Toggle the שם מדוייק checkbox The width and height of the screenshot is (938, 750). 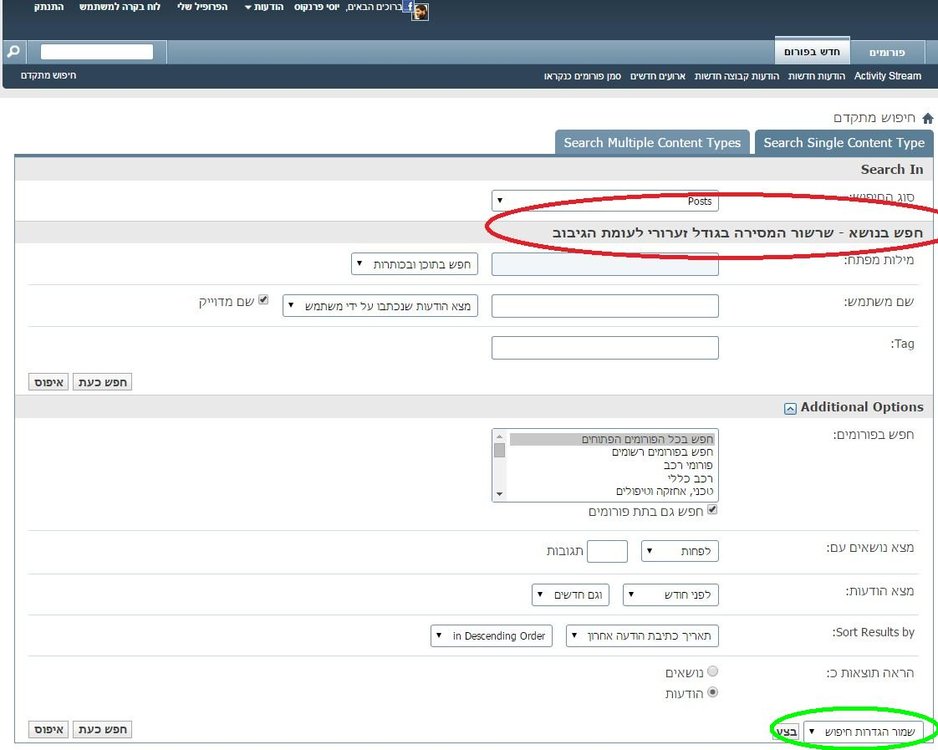pyautogui.click(x=263, y=300)
